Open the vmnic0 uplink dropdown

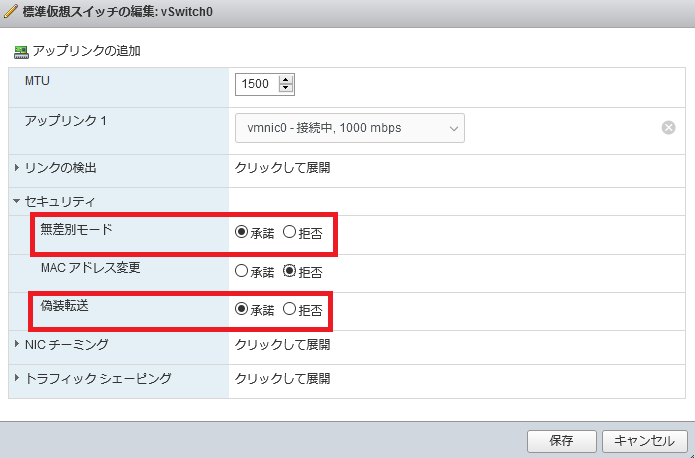[350, 128]
